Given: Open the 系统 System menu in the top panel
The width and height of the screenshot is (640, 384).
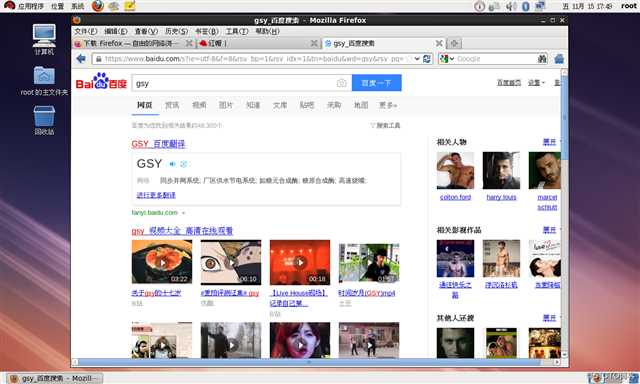Looking at the screenshot, I should pos(78,6).
